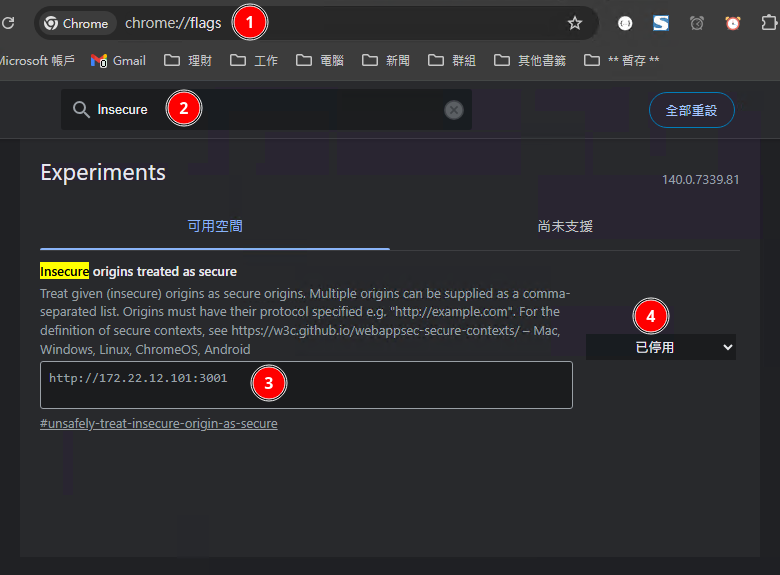Screen dimensions: 780x575
Task: Click the round white extension icon
Action: 625,23
